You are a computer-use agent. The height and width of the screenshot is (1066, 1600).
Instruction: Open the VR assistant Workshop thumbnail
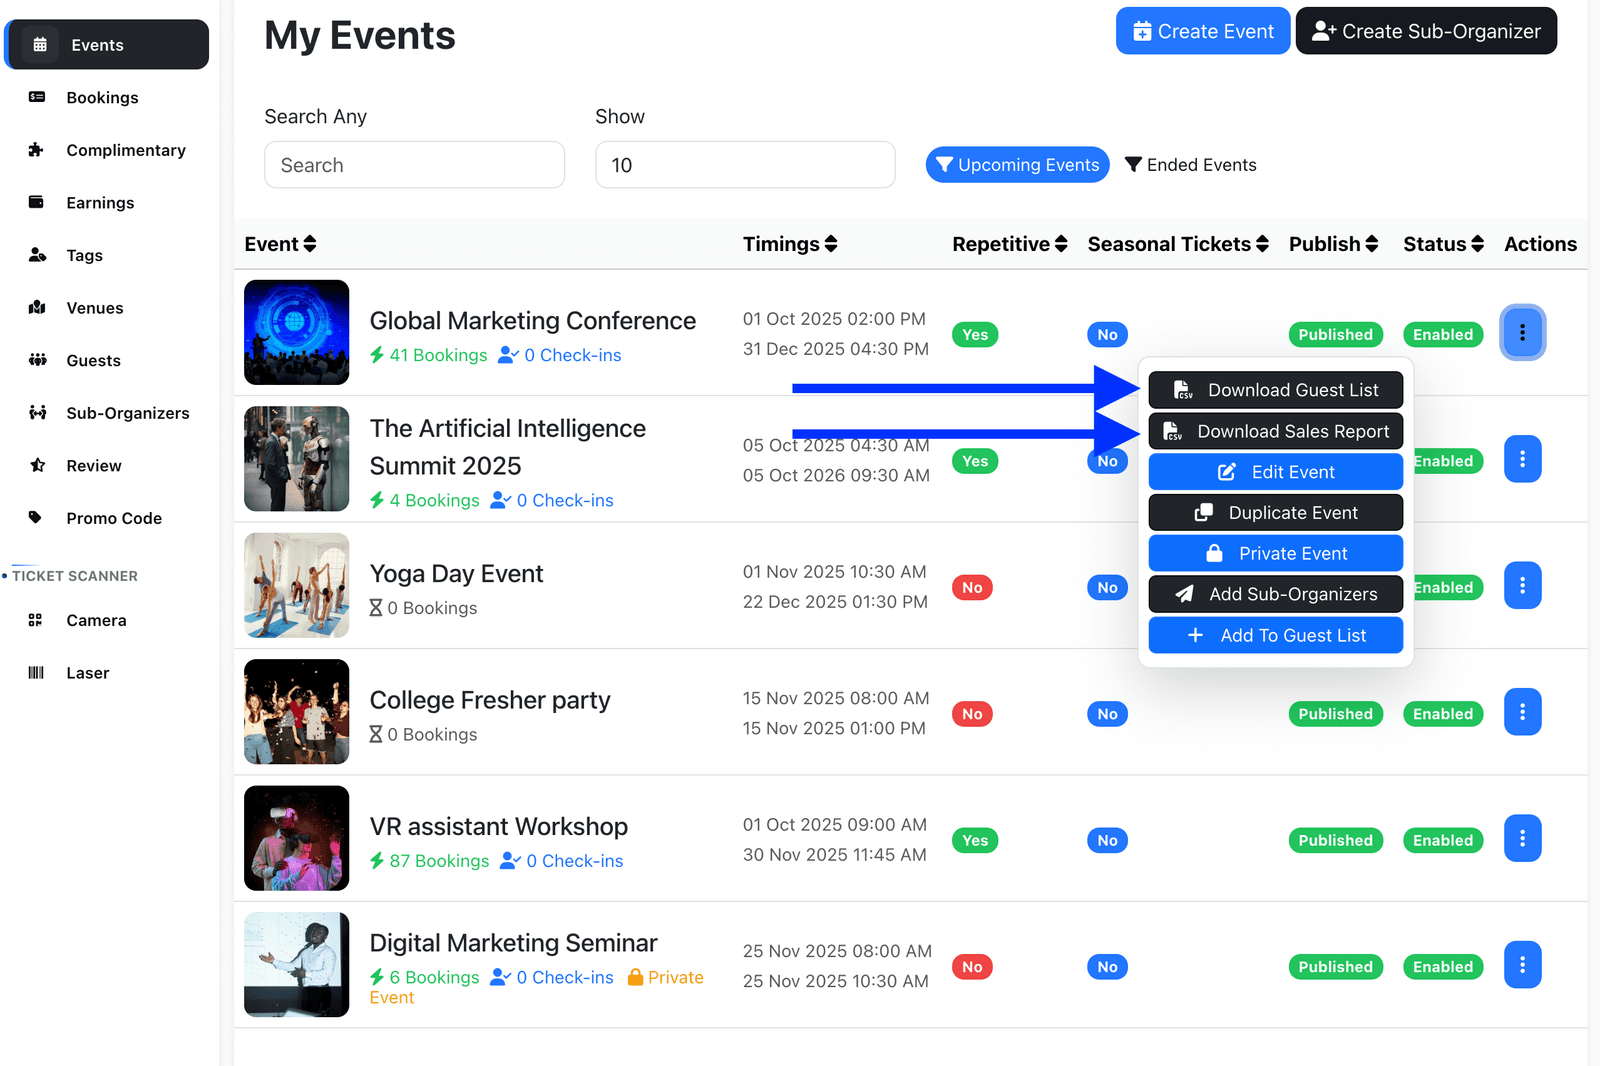297,838
